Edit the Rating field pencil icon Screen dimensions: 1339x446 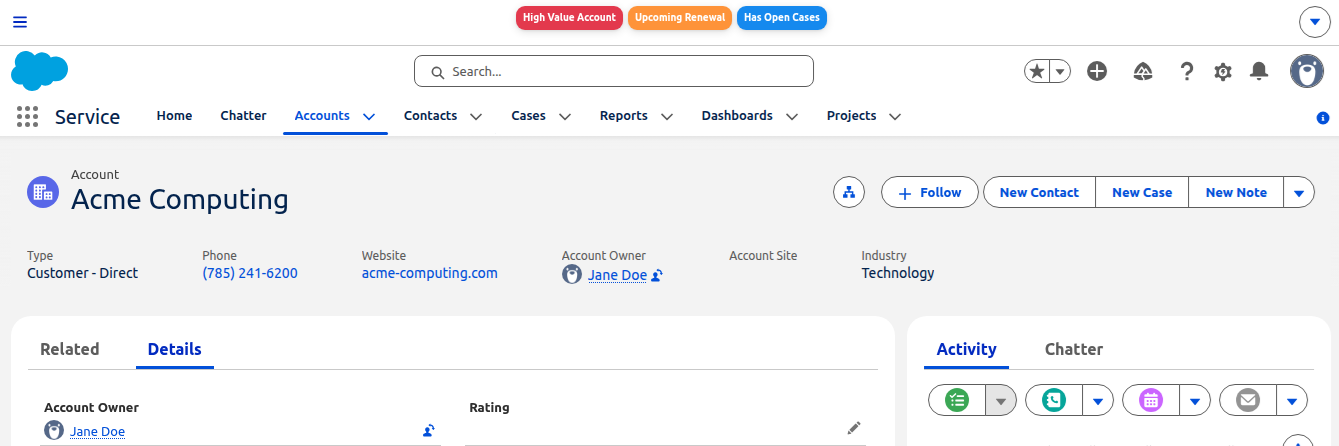pos(854,428)
